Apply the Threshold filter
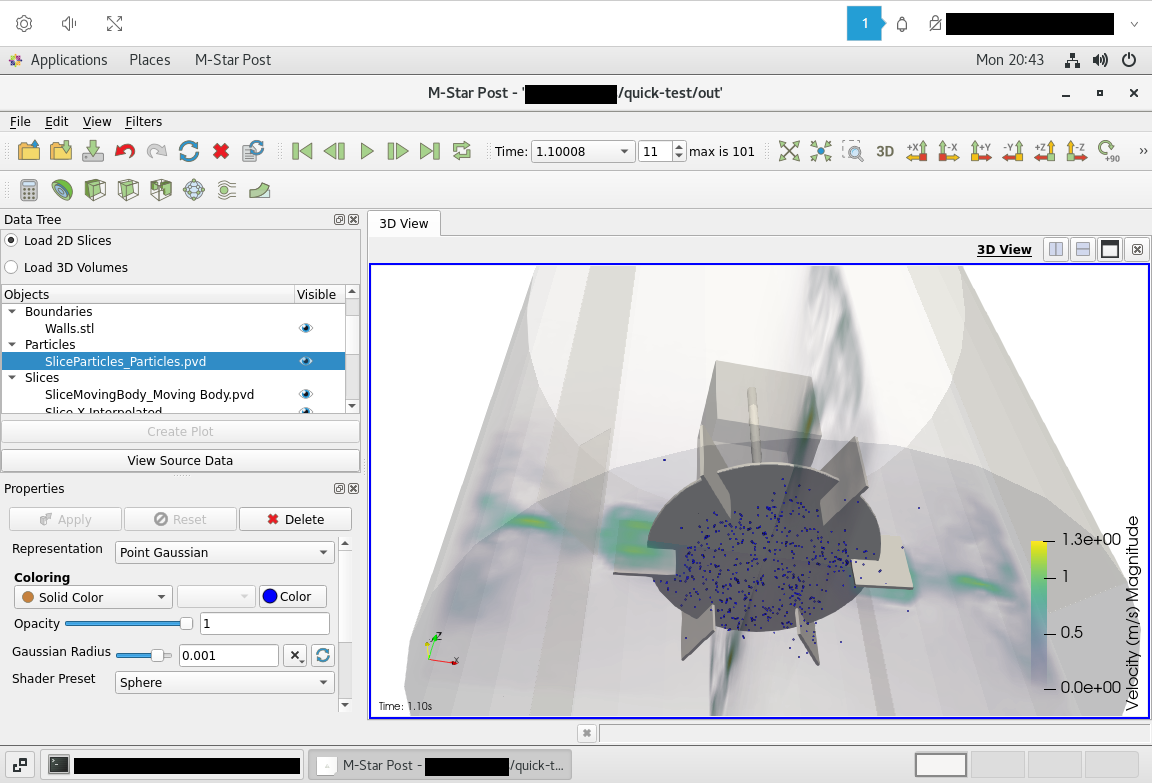Viewport: 1152px width, 783px height. pos(161,190)
